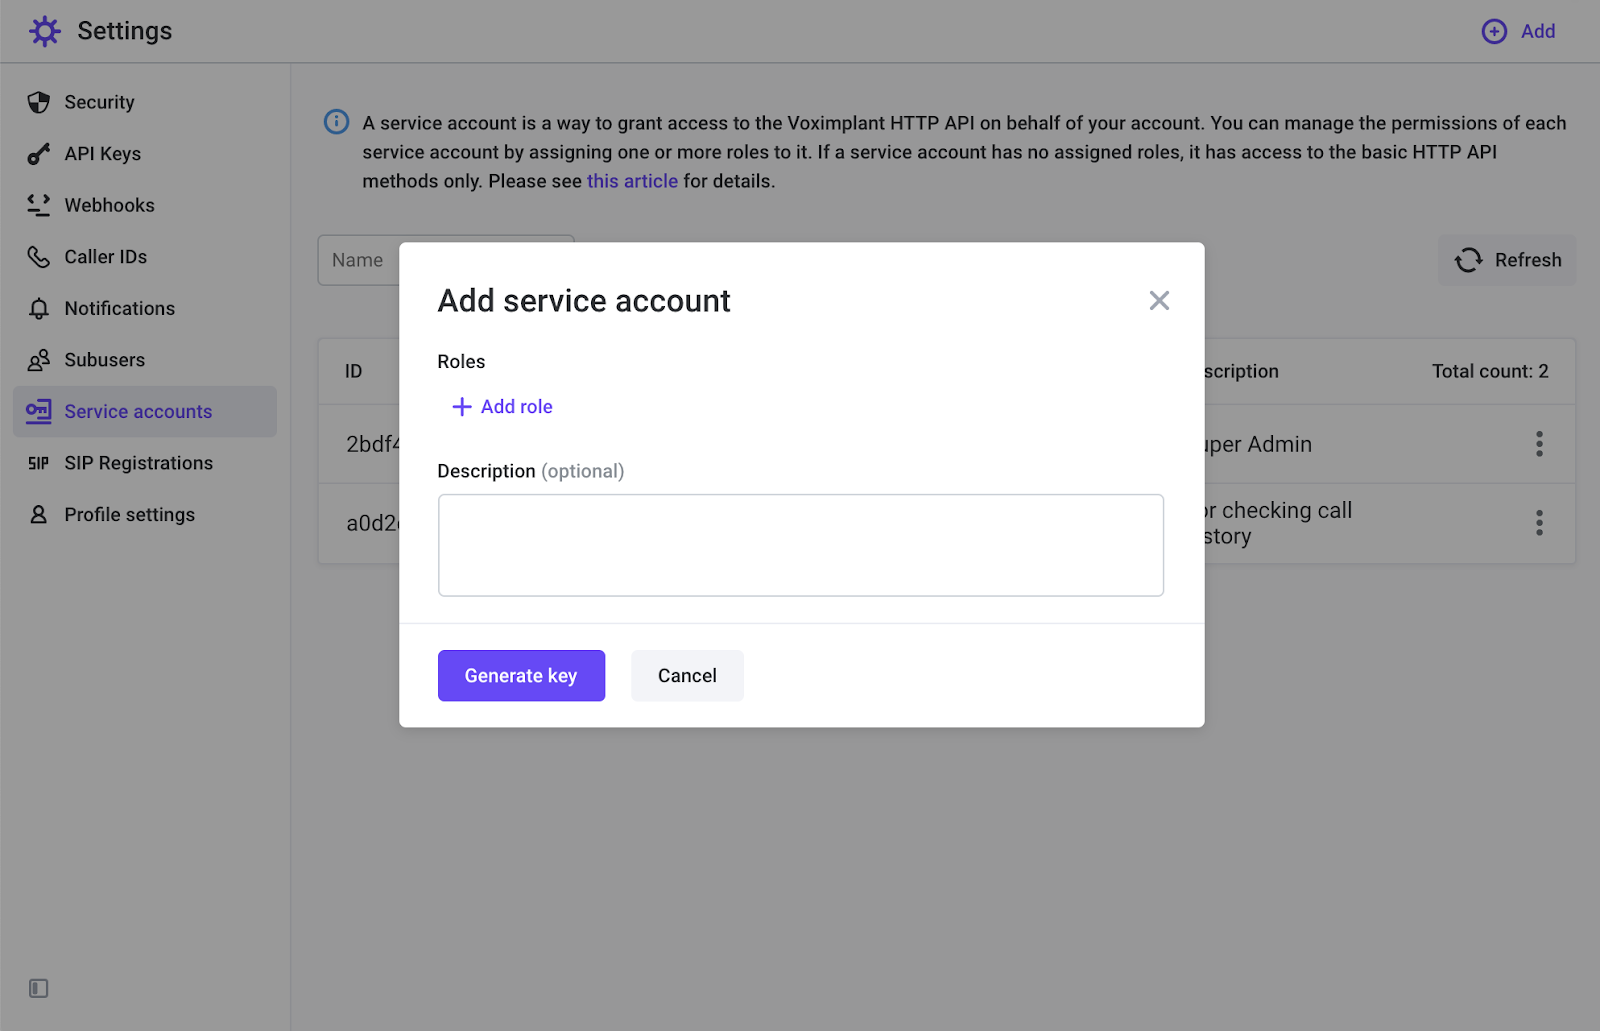Image resolution: width=1600 pixels, height=1031 pixels.
Task: Click the Profile settings person icon
Action: pyautogui.click(x=38, y=515)
